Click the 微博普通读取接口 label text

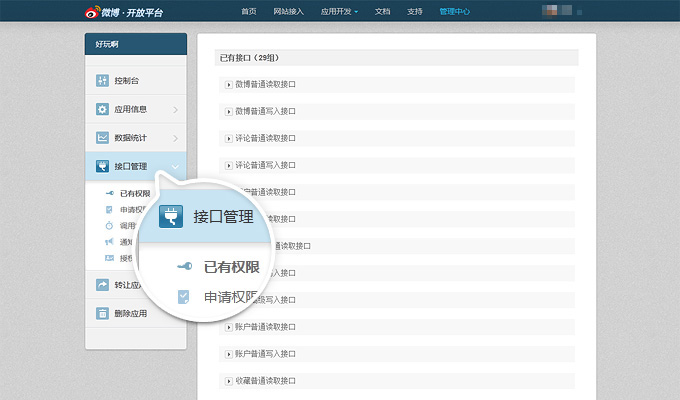265,85
